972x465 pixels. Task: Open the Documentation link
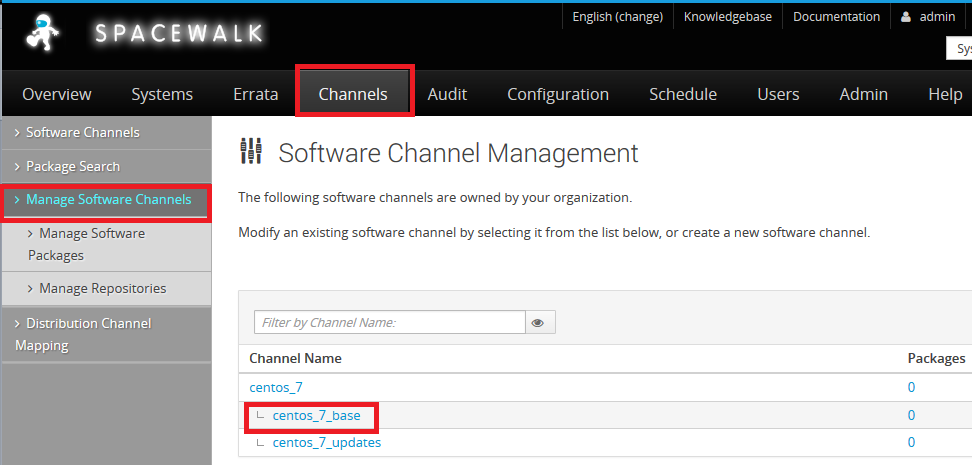pyautogui.click(x=836, y=17)
